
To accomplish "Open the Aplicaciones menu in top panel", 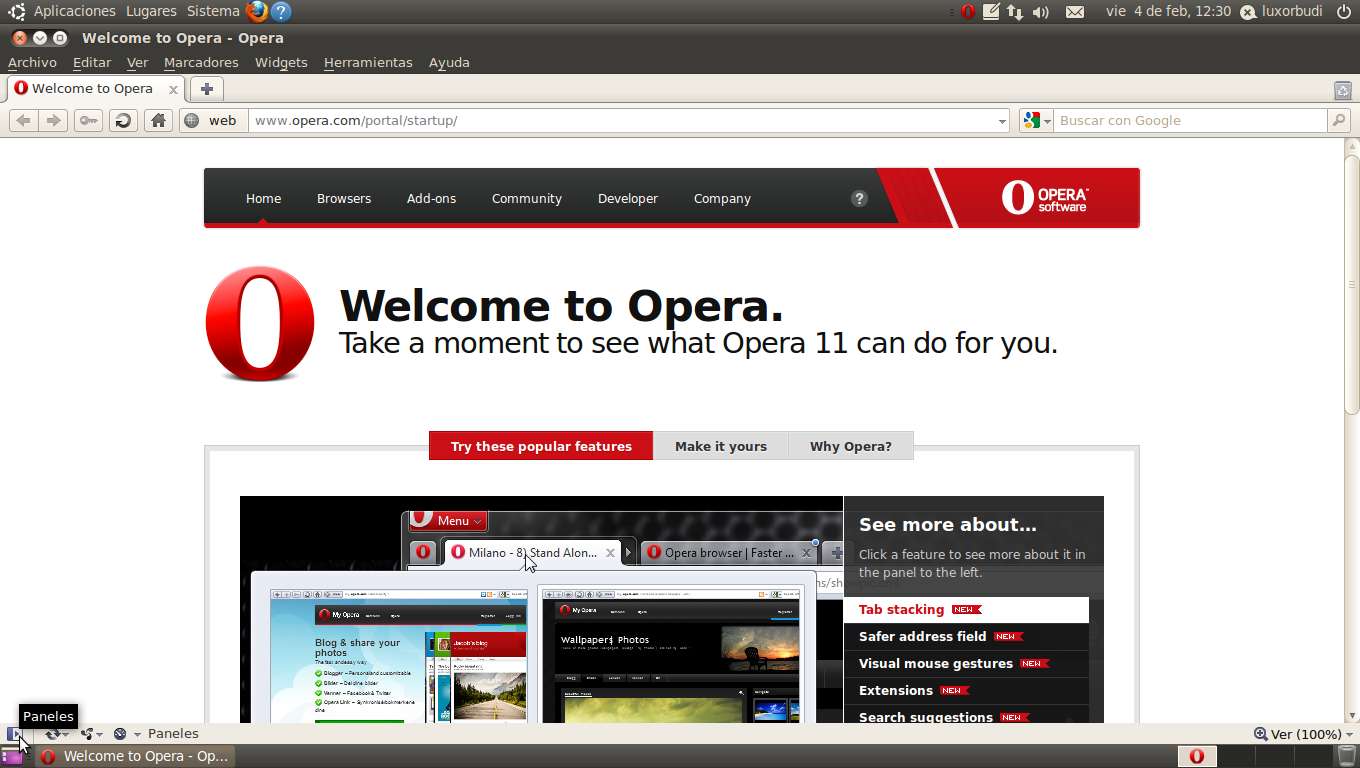I will [75, 12].
